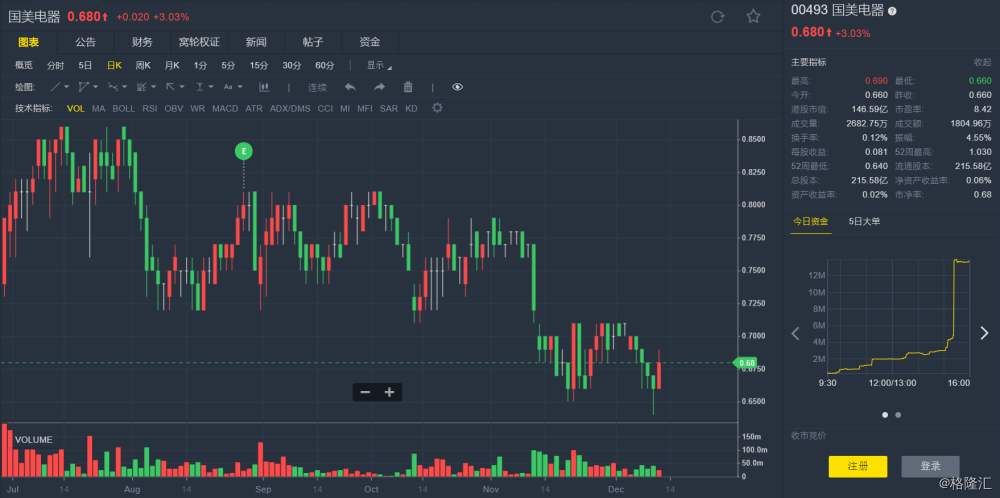
Task: Select the wave pattern drawing tool
Action: pyautogui.click(x=113, y=87)
